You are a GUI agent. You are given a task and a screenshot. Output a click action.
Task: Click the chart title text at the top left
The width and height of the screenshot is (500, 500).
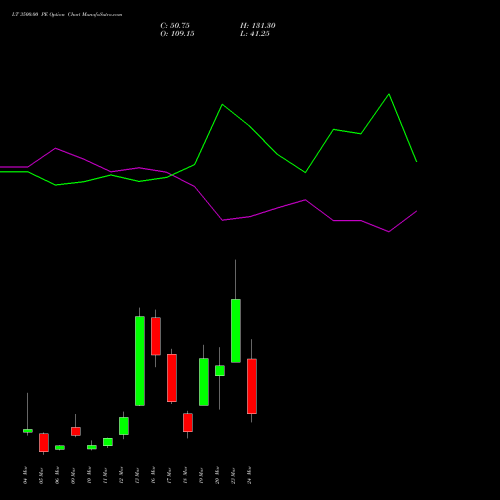(x=67, y=15)
